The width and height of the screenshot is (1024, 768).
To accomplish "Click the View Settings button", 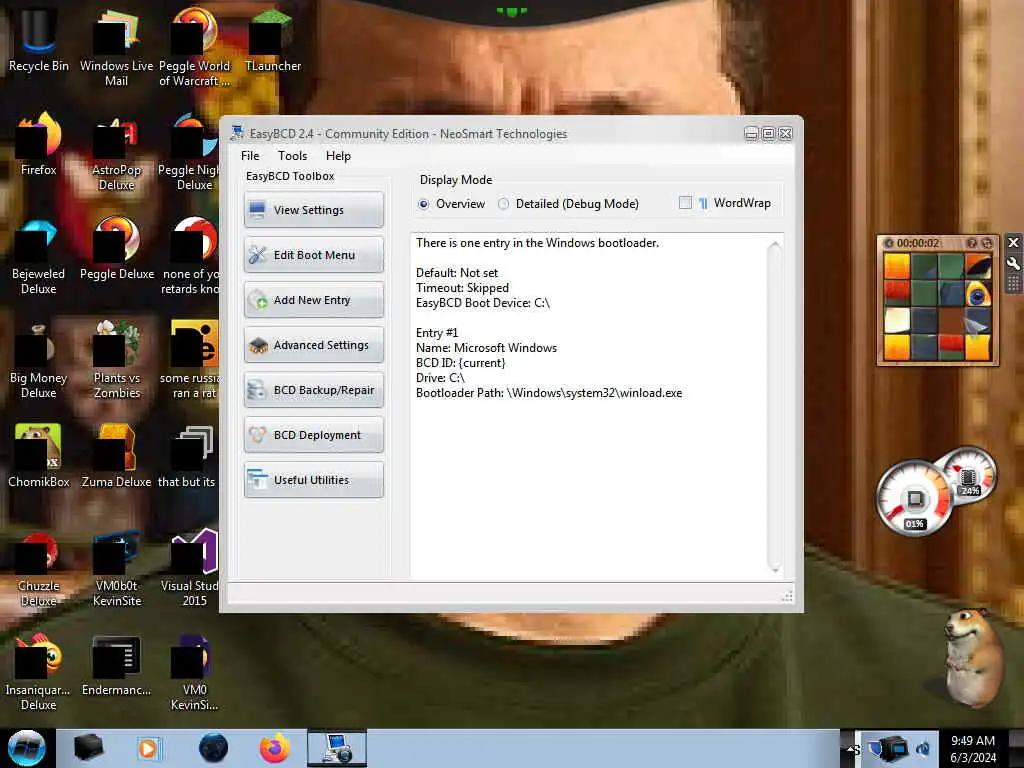I will tap(314, 210).
